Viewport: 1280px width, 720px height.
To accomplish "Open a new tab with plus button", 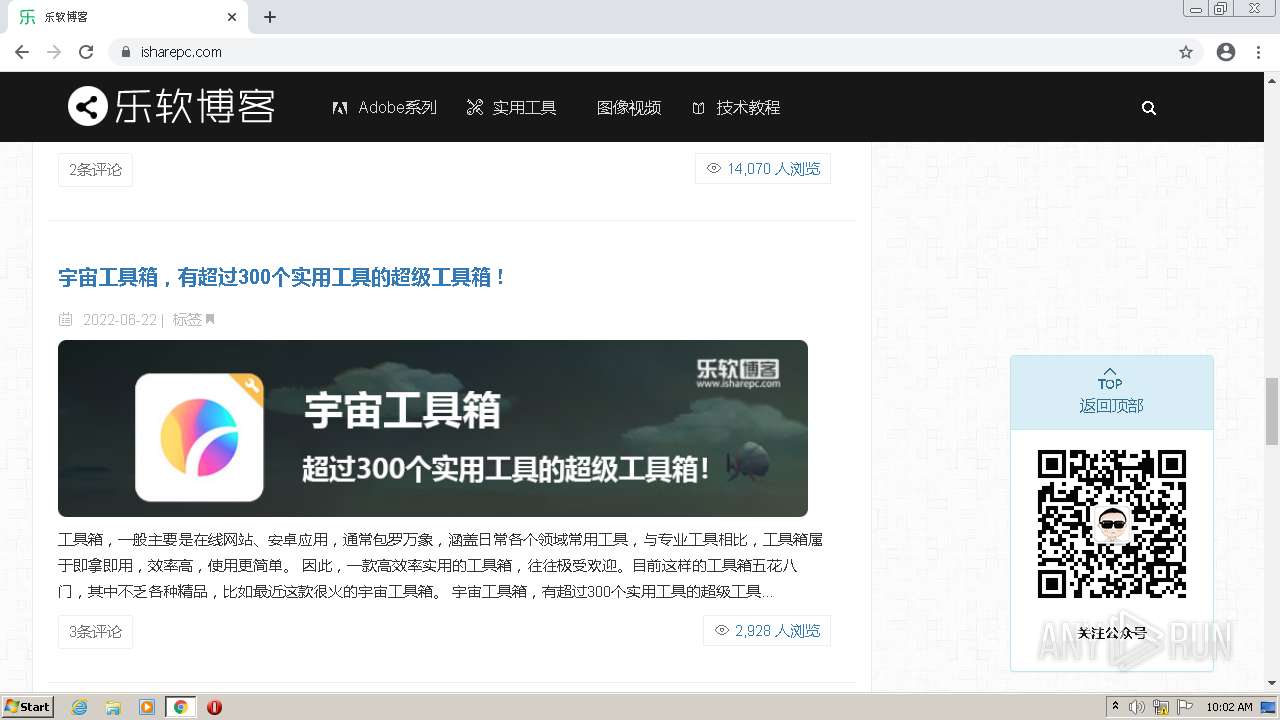I will pos(270,17).
